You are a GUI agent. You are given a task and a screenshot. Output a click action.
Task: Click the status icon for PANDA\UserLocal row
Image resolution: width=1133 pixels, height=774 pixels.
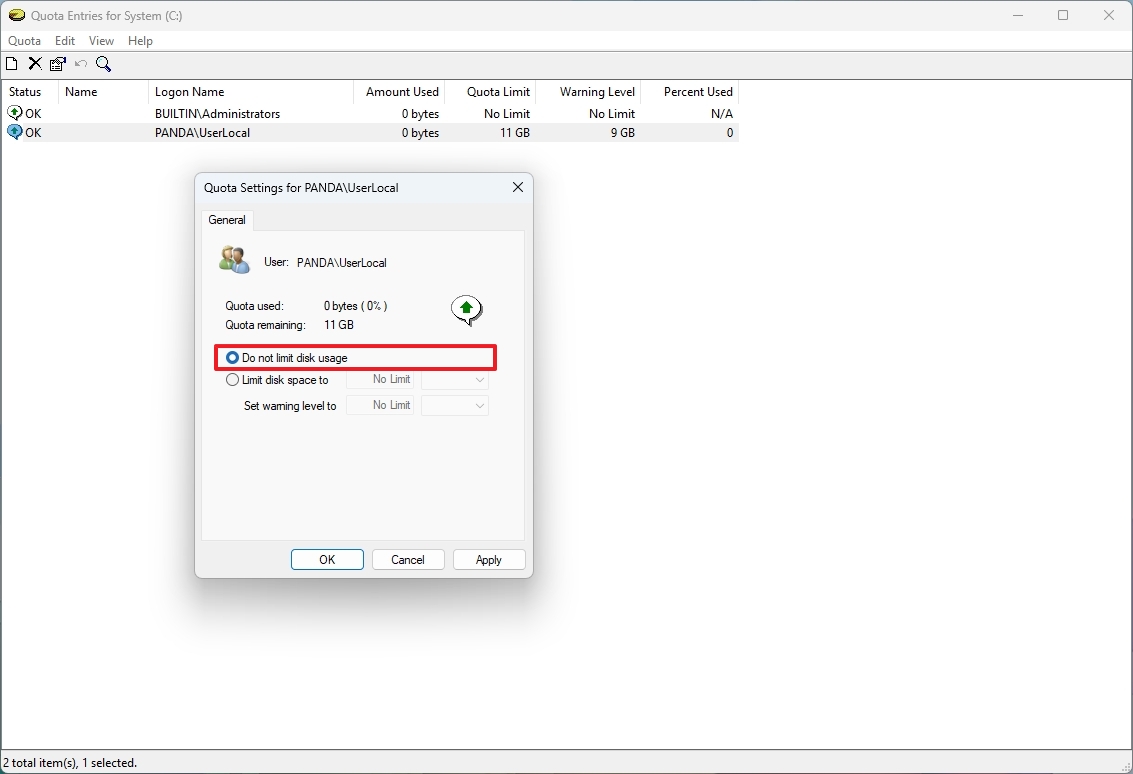click(x=14, y=132)
